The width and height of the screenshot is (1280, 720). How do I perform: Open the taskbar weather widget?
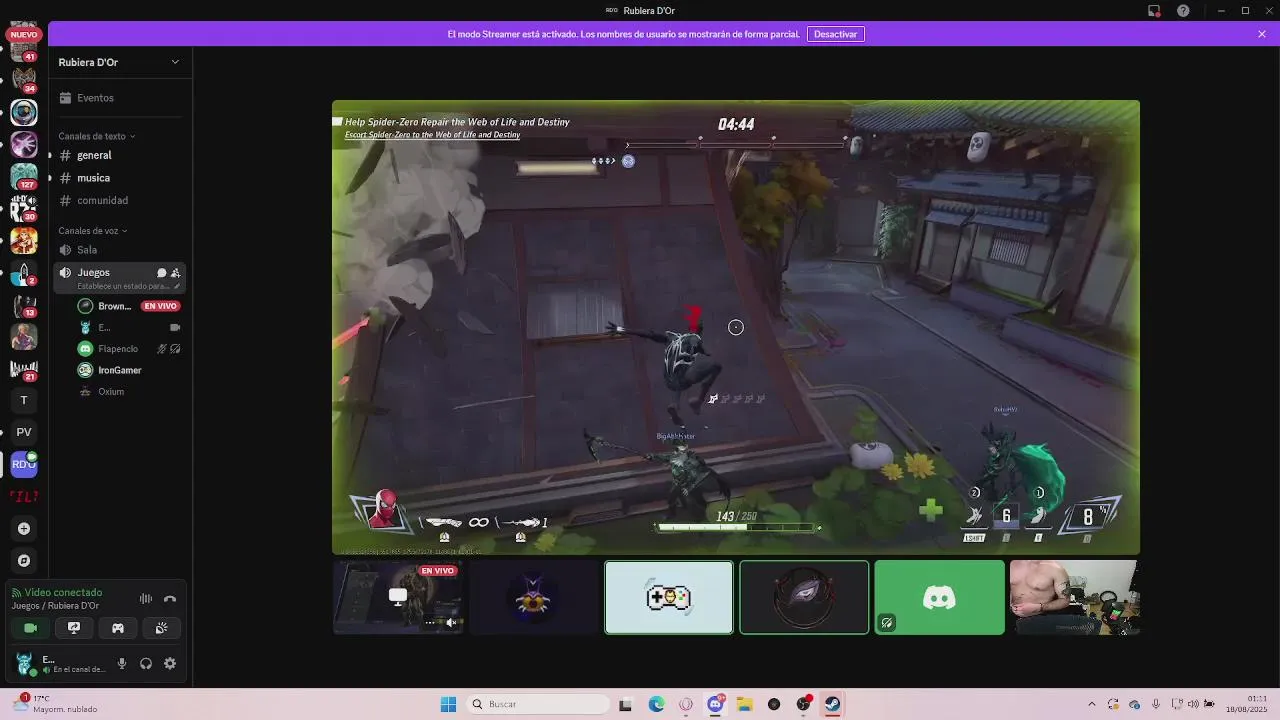click(x=55, y=704)
